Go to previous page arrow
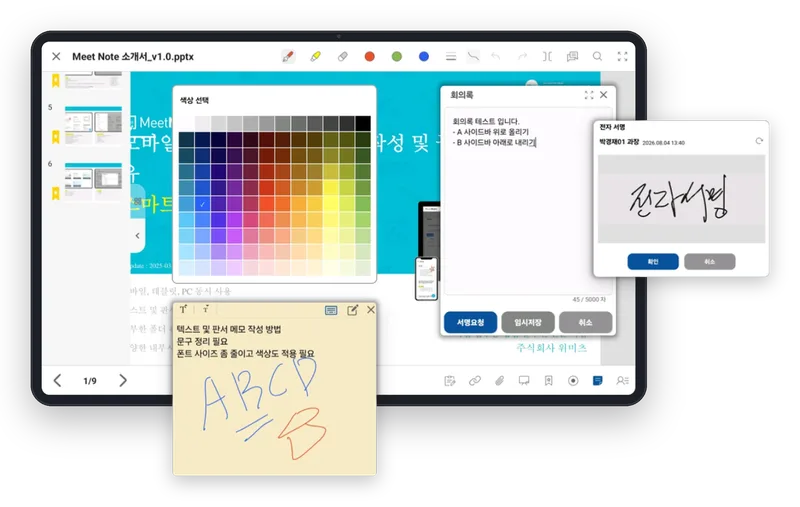The image size is (800, 507). pos(58,381)
